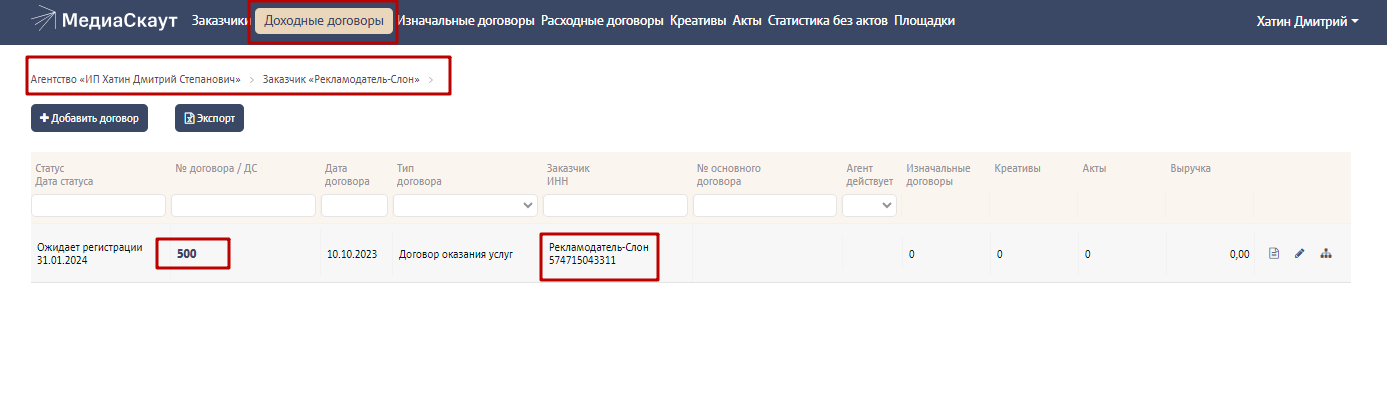Open the Хатин Дмитрий user menu
1387x407 pixels.
(1307, 21)
